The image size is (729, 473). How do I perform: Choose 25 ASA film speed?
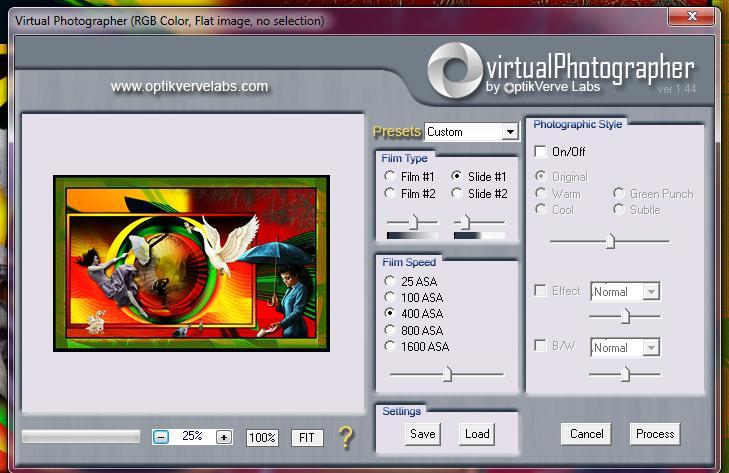(x=390, y=281)
